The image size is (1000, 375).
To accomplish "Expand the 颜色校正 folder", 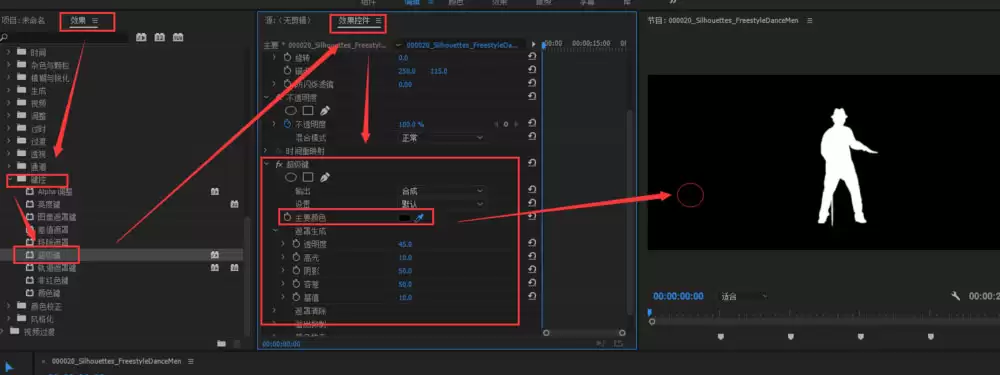I will (x=9, y=306).
